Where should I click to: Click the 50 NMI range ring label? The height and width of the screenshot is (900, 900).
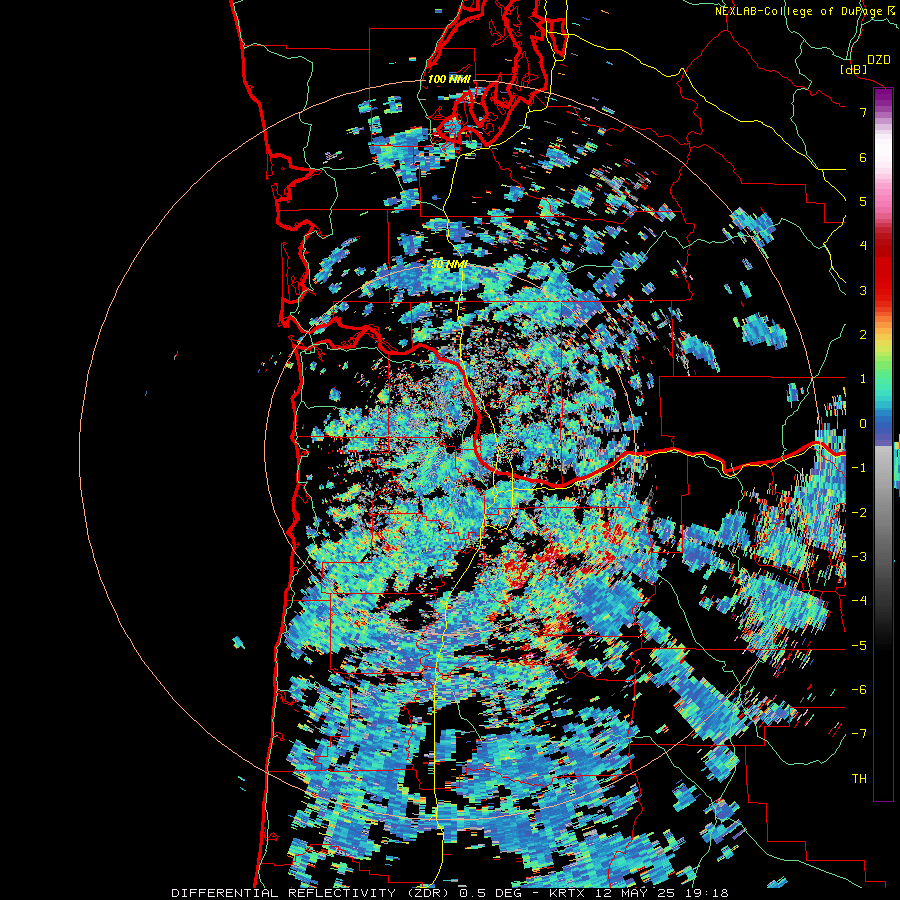(x=449, y=265)
